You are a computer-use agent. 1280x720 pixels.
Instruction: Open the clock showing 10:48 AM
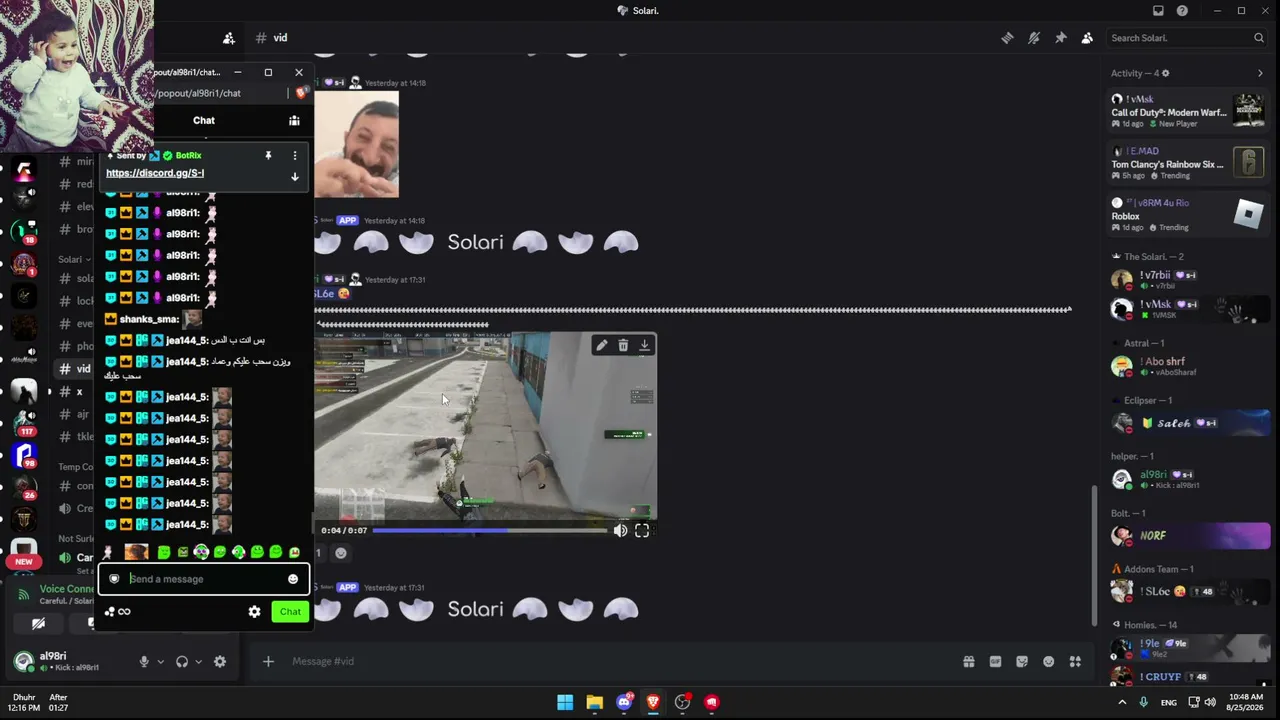(x=1246, y=702)
